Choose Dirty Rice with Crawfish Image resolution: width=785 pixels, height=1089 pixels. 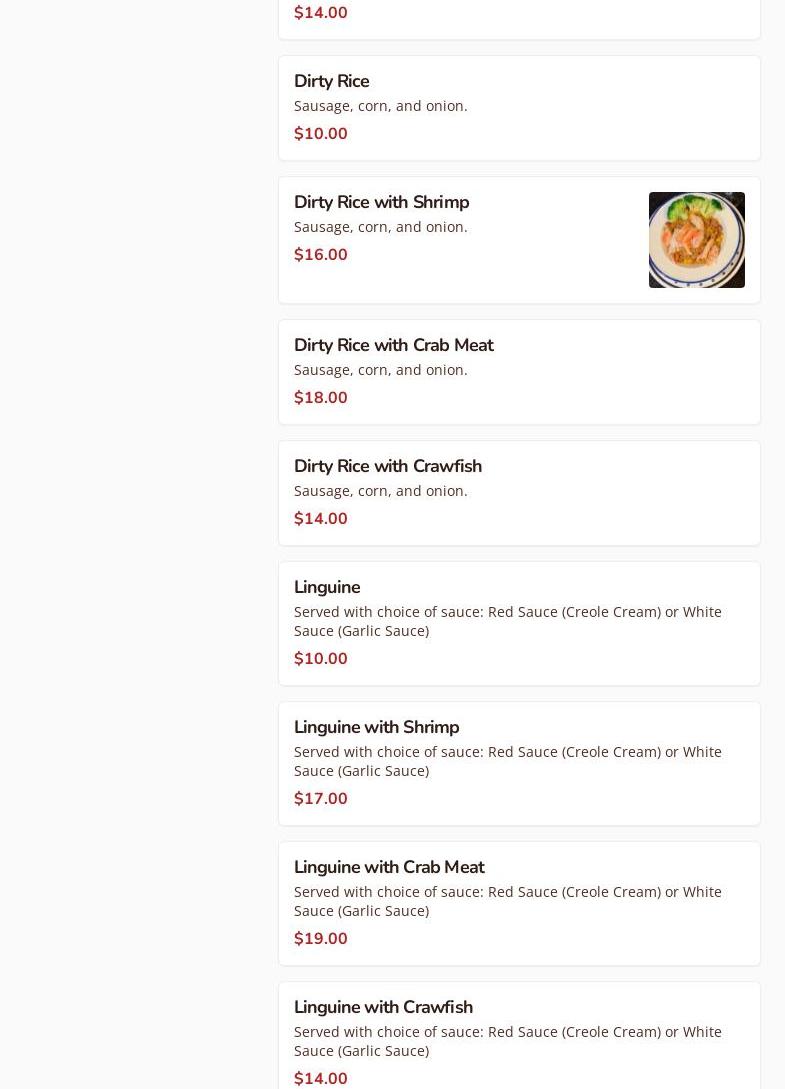click(x=387, y=466)
